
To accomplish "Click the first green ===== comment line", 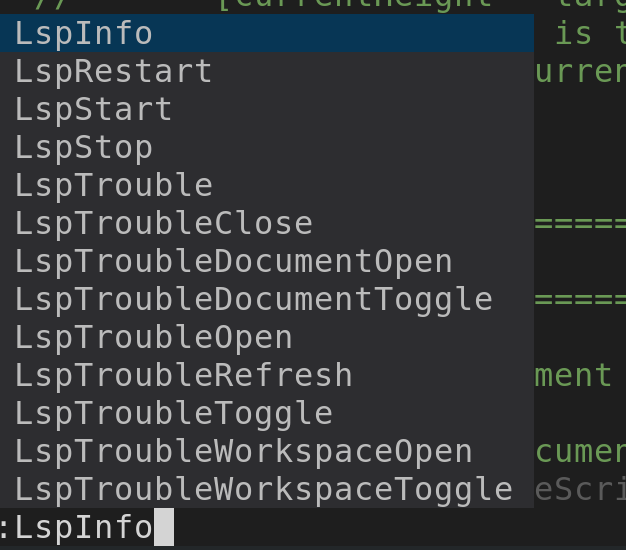I will [580, 223].
